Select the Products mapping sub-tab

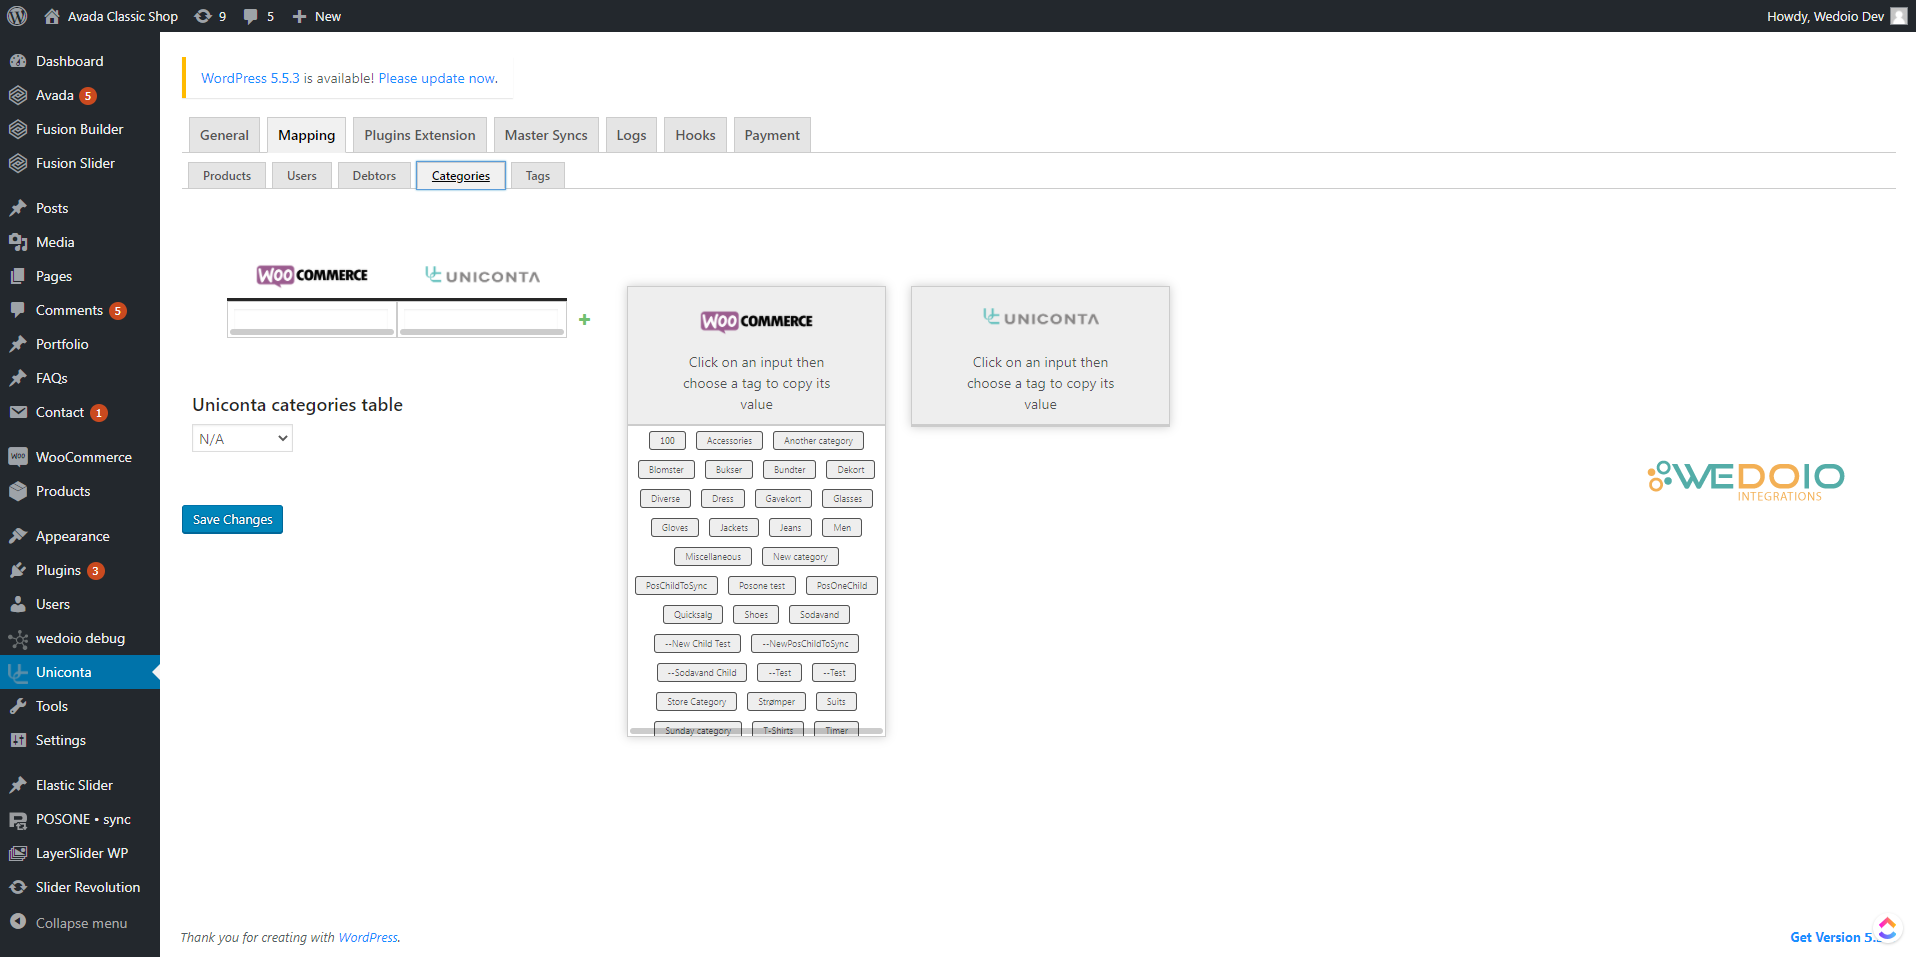(x=227, y=176)
